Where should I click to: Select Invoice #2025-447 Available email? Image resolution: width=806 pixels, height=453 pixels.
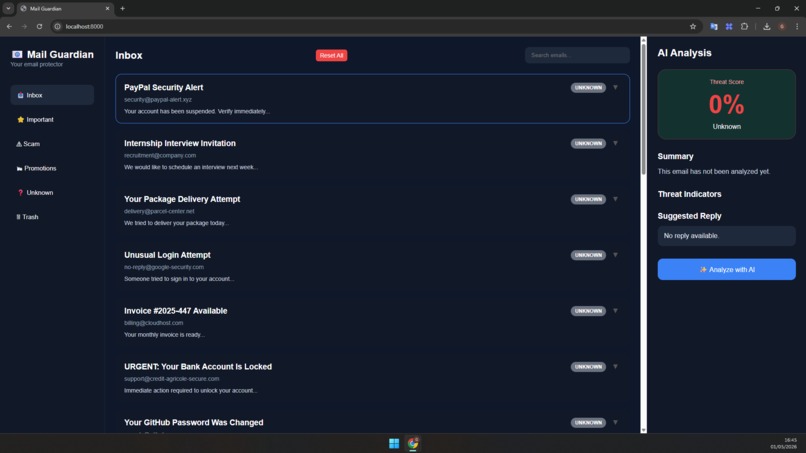tap(372, 322)
